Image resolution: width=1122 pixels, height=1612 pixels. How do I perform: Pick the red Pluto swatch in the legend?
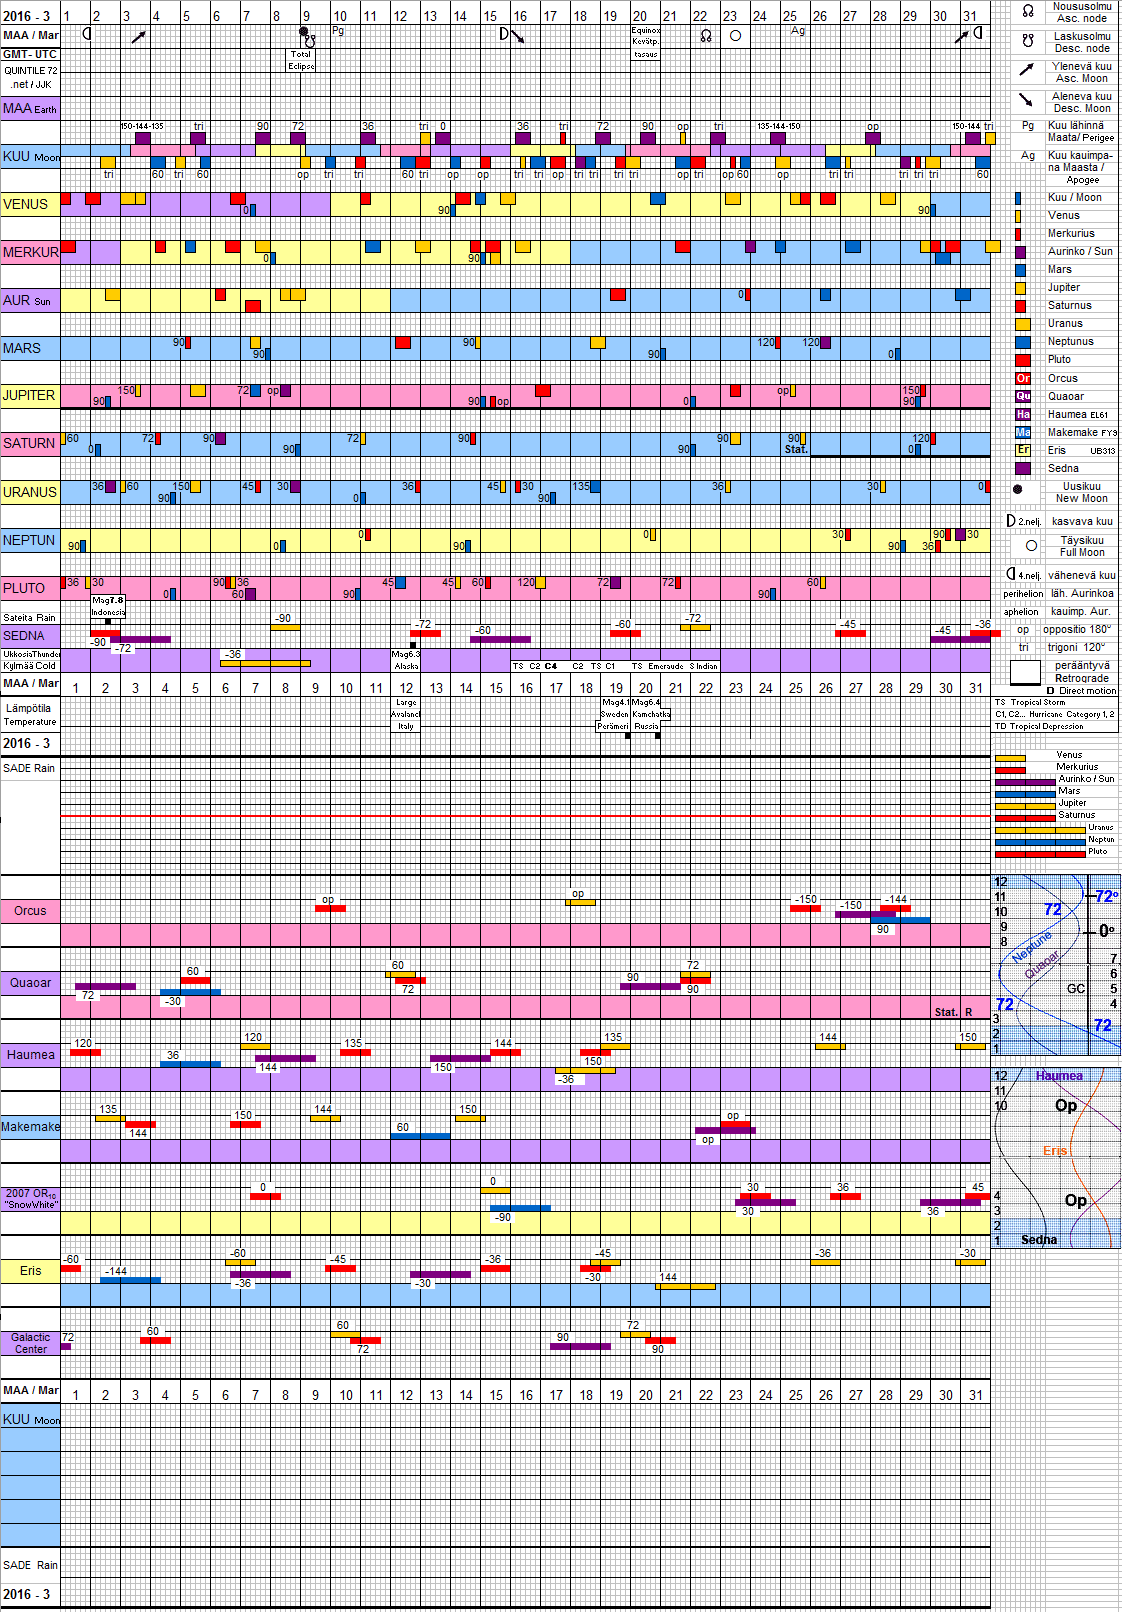click(x=1022, y=360)
